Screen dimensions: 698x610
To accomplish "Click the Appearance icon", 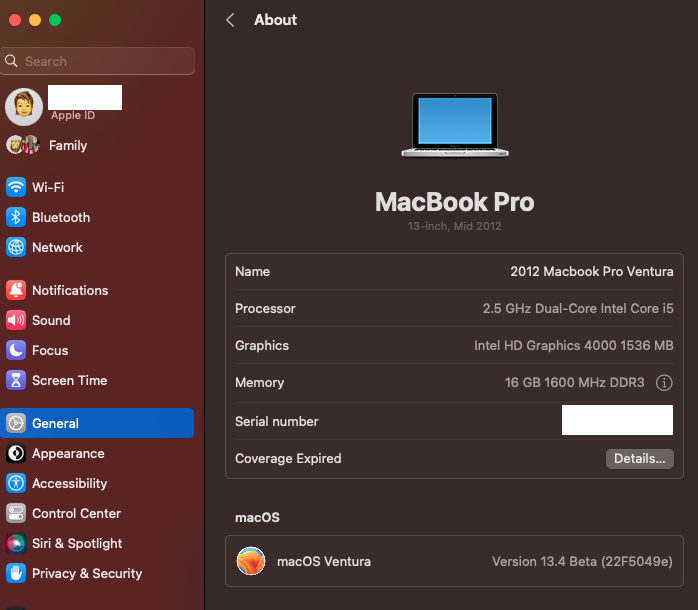I will [x=16, y=453].
